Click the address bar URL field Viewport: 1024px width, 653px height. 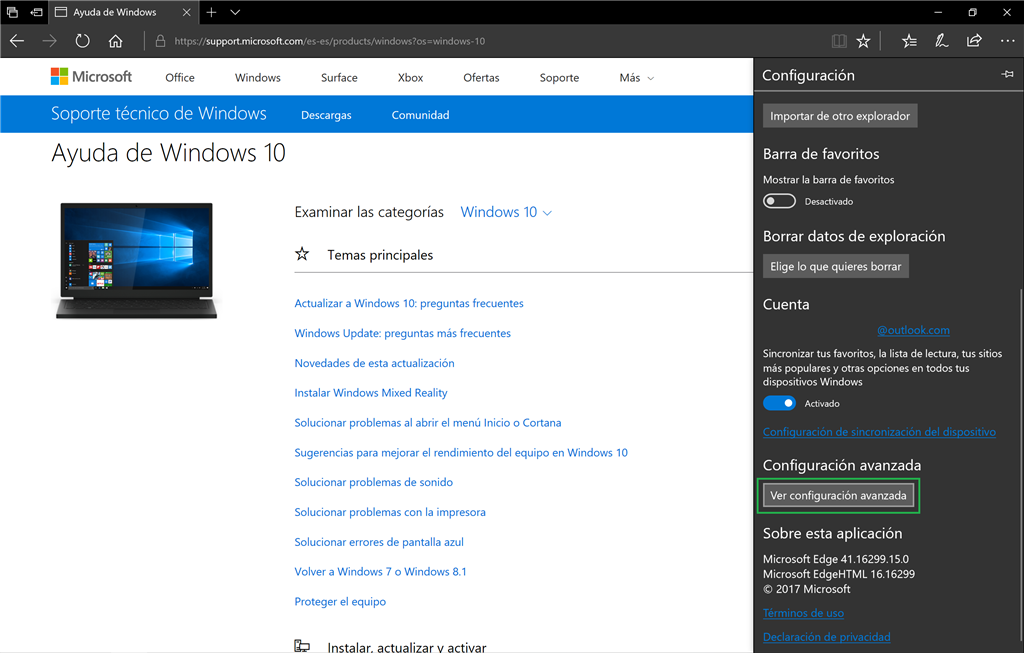pos(330,41)
